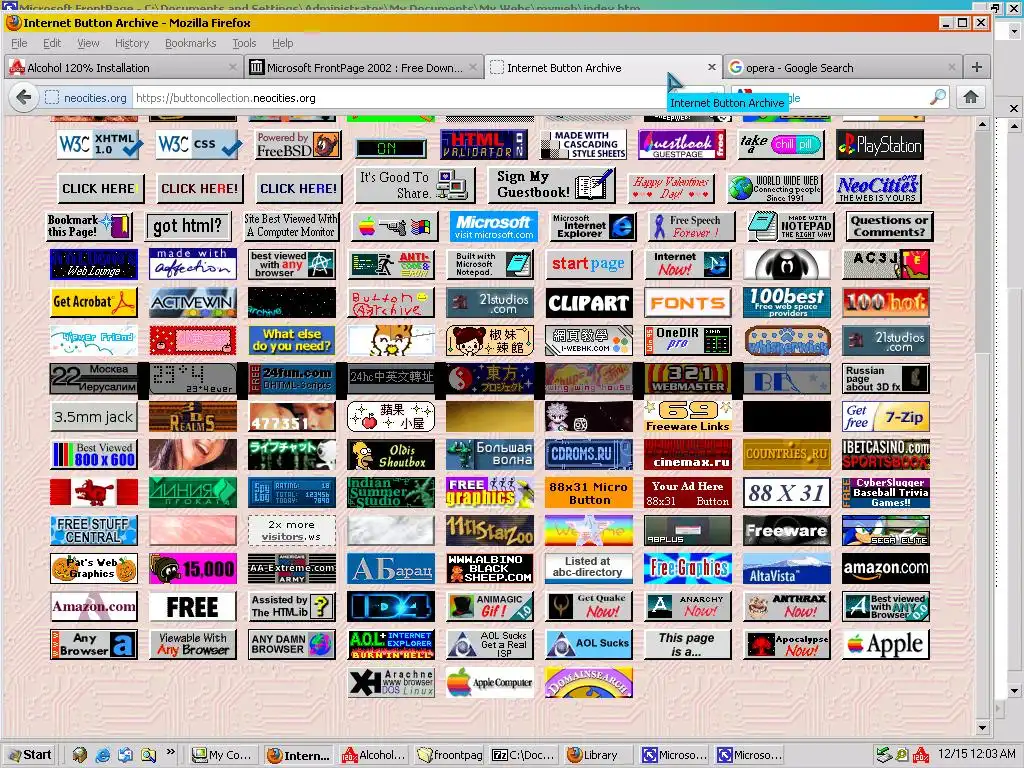Click the Firefox back arrow button
This screenshot has height=768, width=1024.
coord(24,97)
